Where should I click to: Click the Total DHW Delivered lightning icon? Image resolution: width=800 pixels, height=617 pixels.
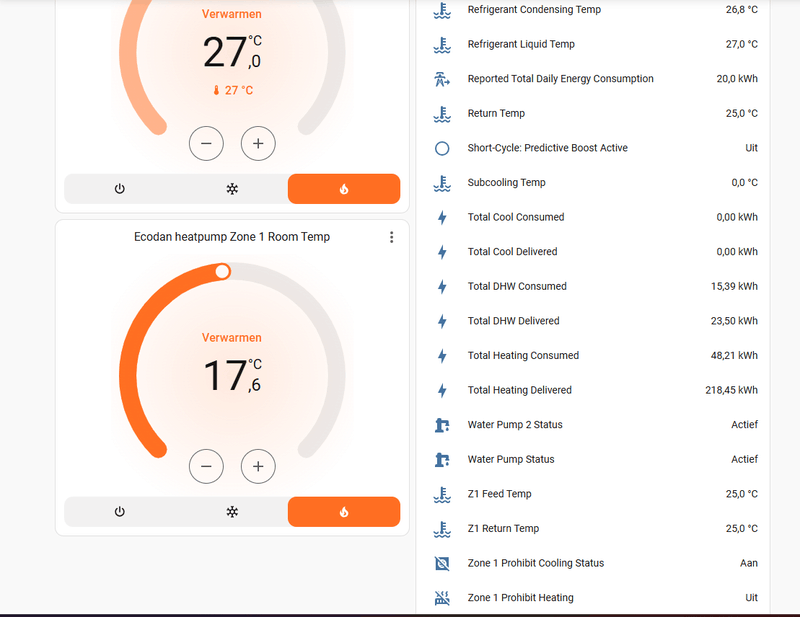pos(442,321)
